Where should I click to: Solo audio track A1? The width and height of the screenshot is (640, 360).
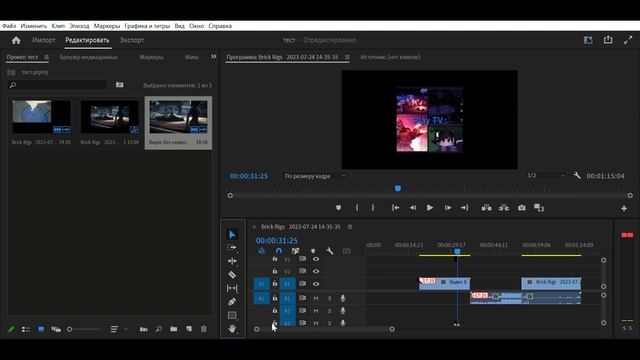[329, 298]
